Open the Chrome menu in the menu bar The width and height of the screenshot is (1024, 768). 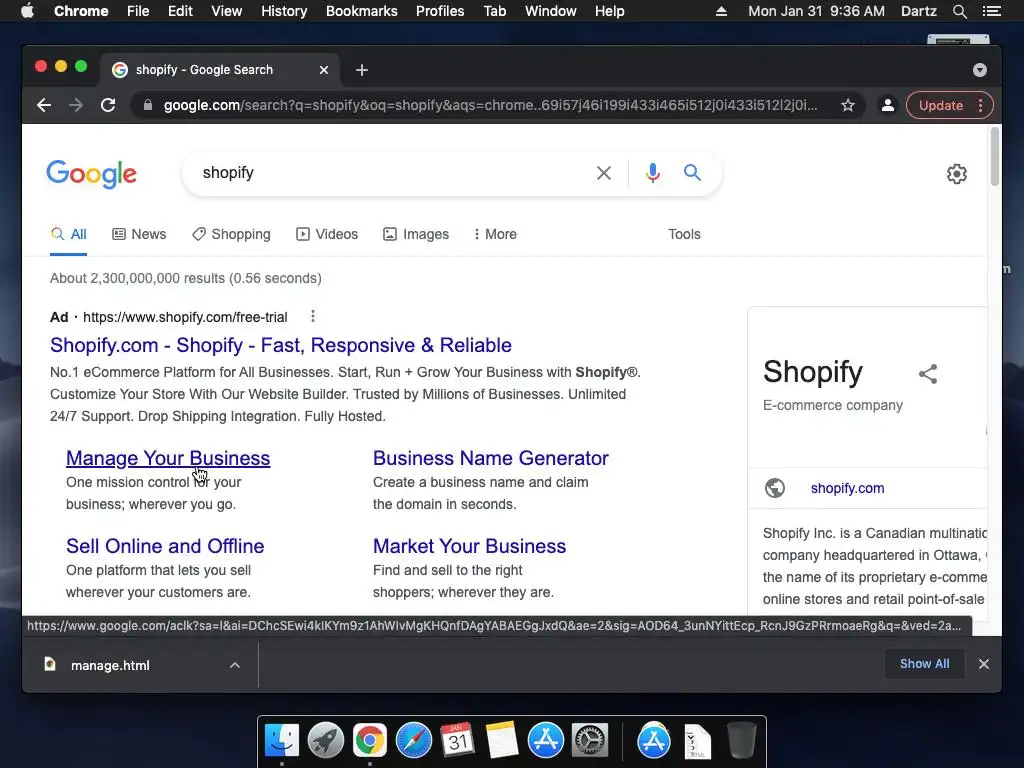[81, 11]
